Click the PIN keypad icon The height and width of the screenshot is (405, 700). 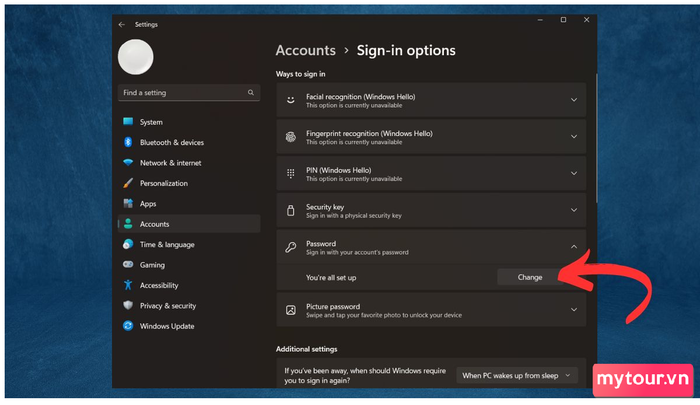[x=291, y=173]
